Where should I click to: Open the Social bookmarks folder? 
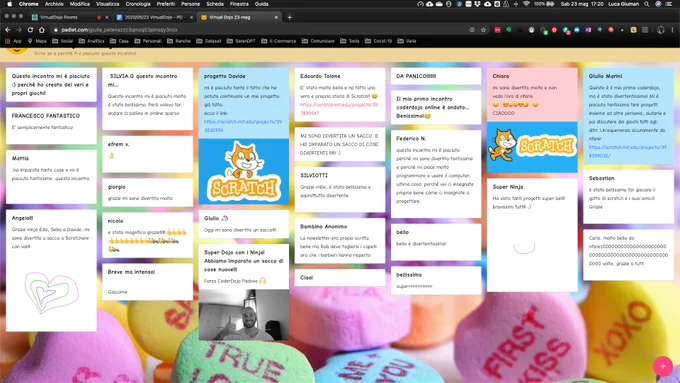[63, 41]
